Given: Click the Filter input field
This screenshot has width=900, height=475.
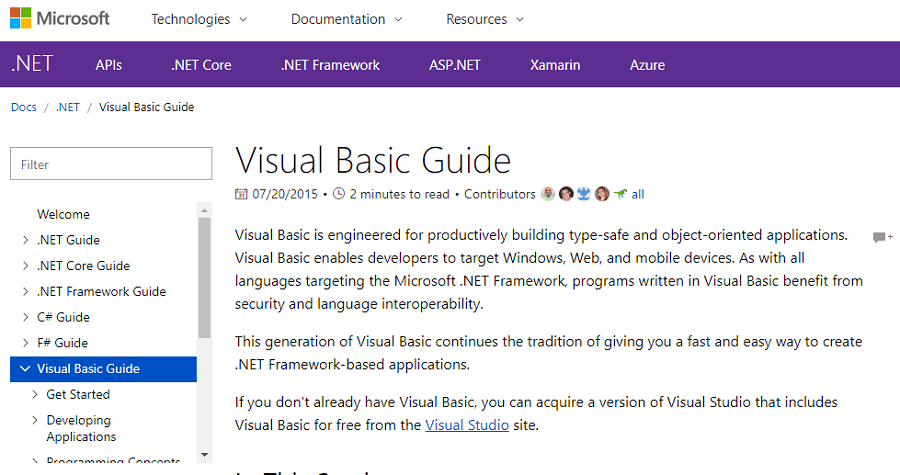Looking at the screenshot, I should [x=111, y=163].
